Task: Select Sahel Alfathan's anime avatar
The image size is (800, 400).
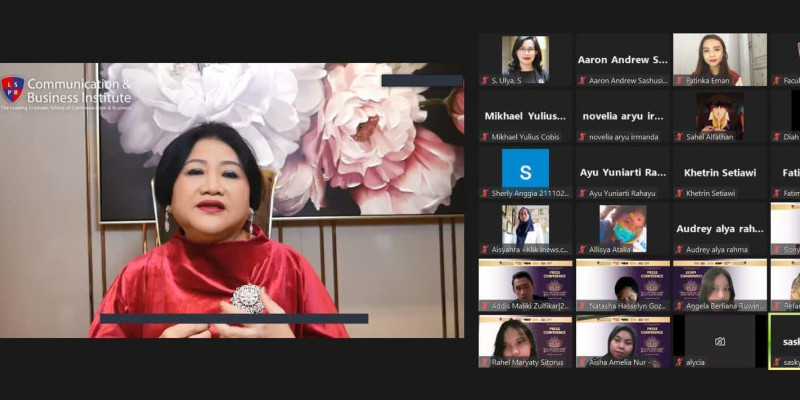Action: (720, 116)
